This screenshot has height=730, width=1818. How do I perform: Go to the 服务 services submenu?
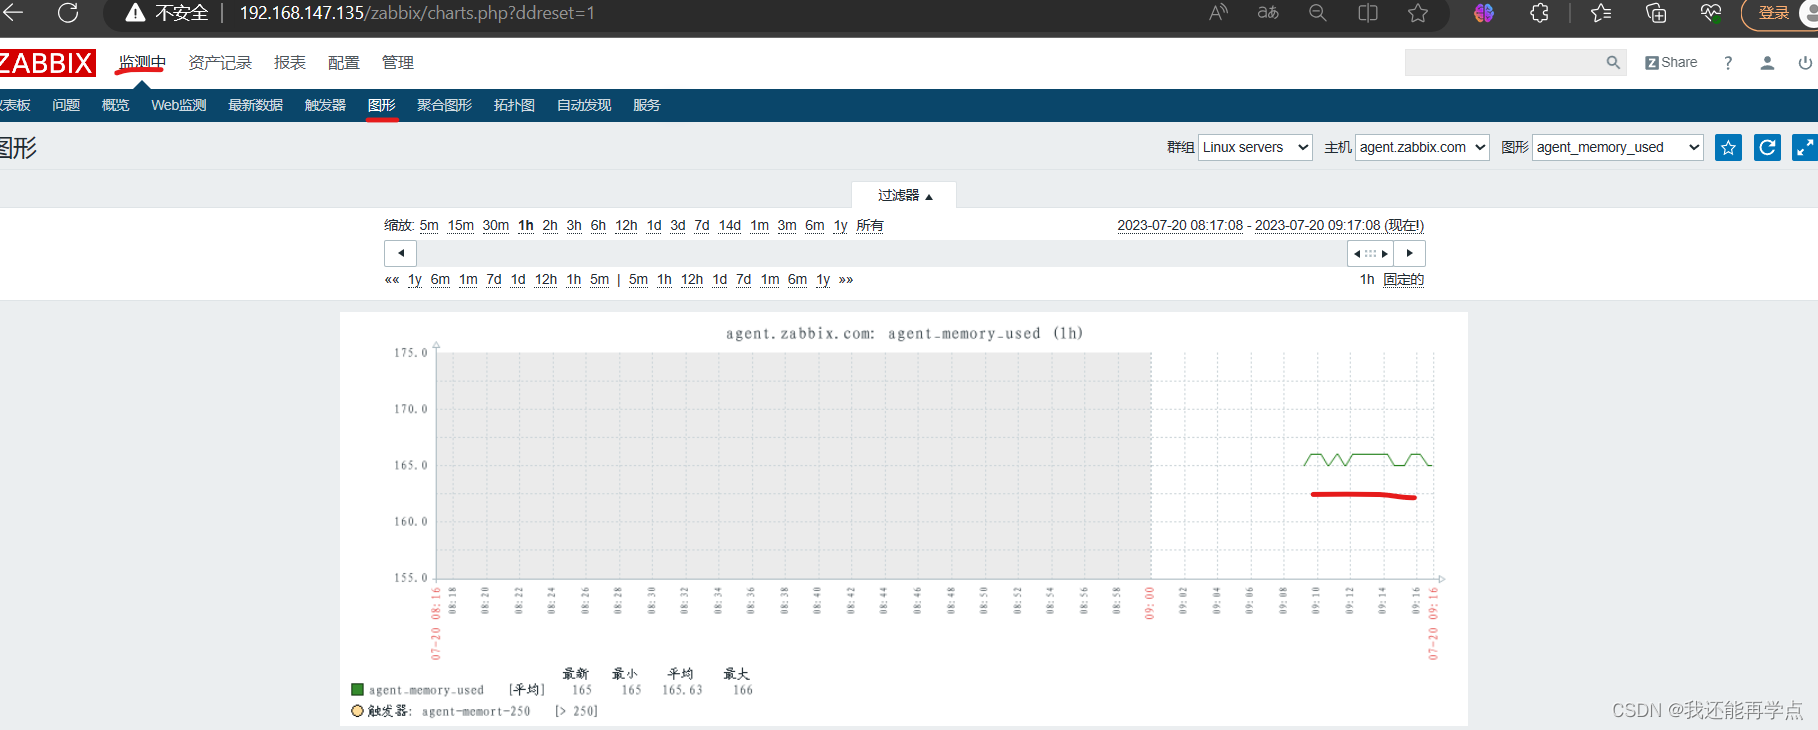pos(647,105)
